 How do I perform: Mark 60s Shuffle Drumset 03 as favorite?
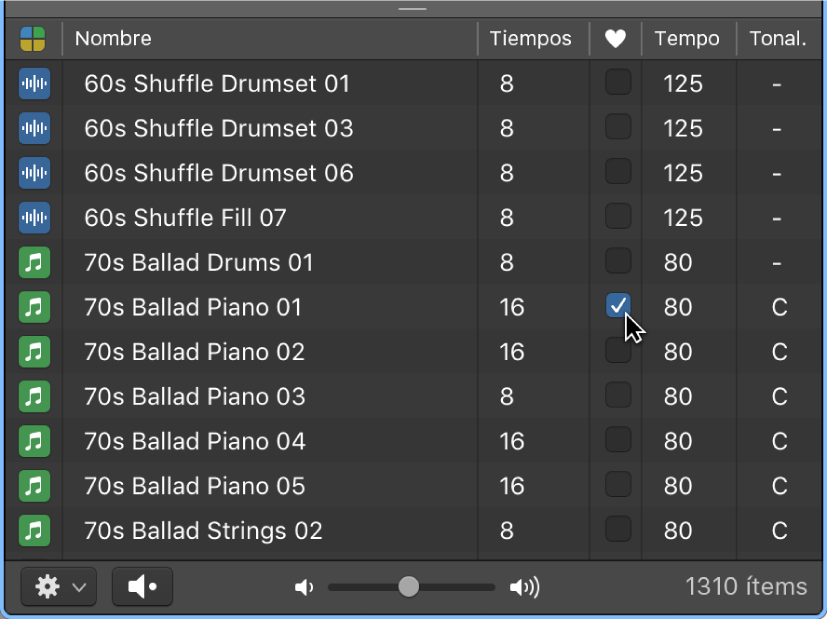click(618, 127)
